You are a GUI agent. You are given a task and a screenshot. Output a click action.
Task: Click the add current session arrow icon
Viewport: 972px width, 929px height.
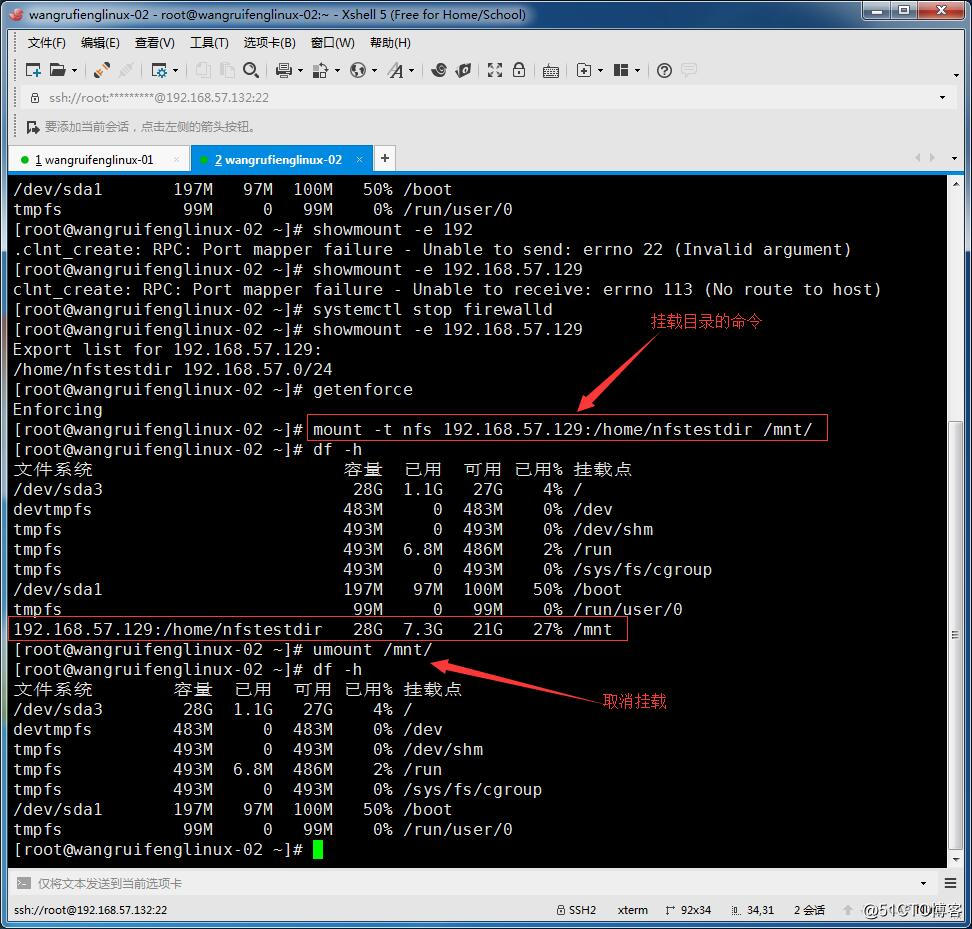coord(33,127)
